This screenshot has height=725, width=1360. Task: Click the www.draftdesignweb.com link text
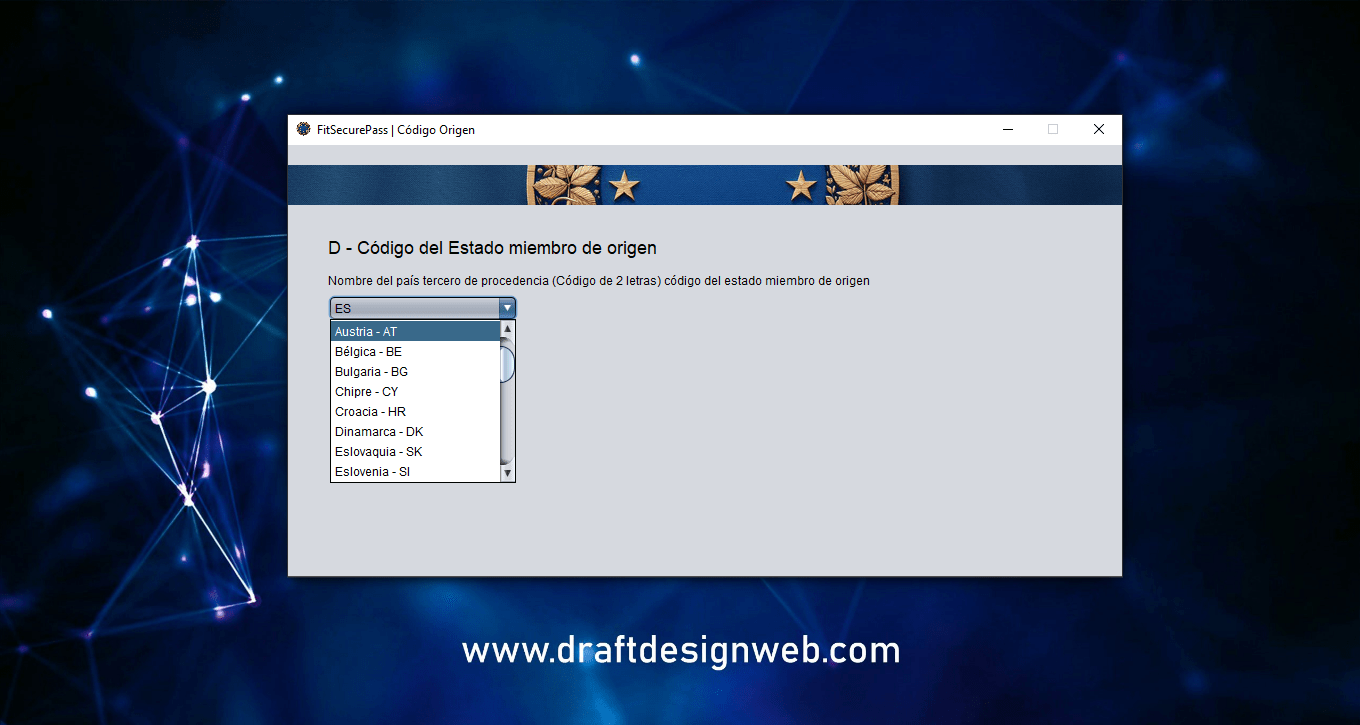pyautogui.click(x=680, y=651)
